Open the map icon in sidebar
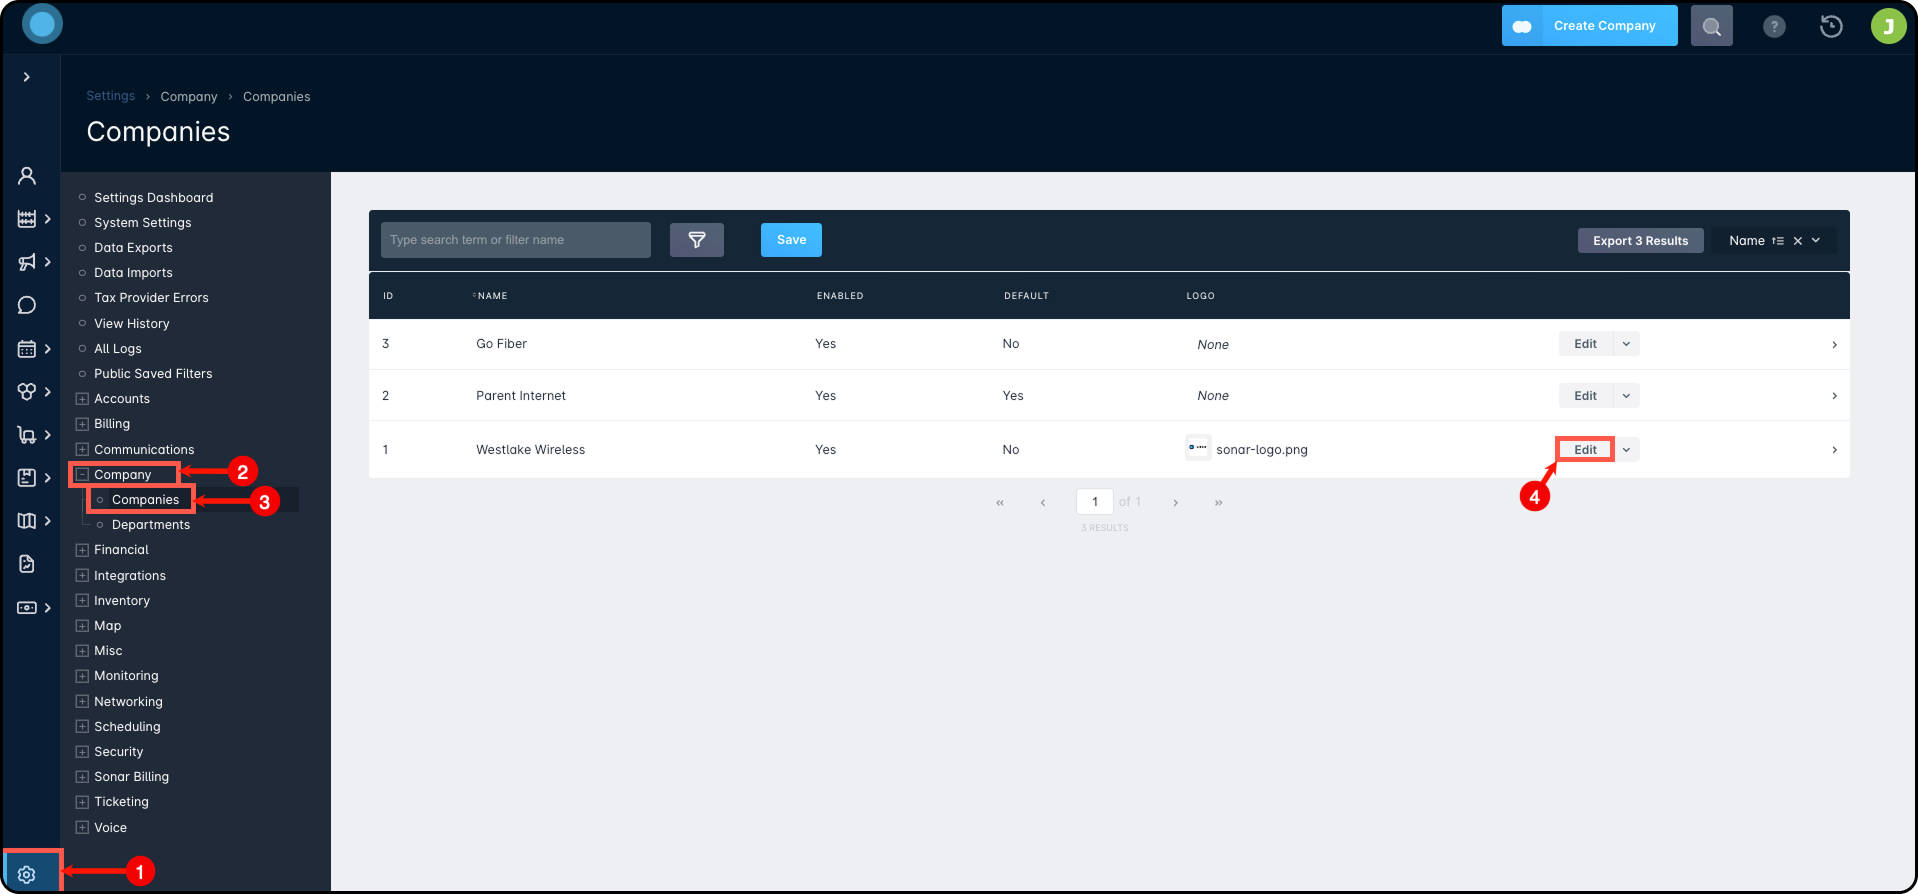This screenshot has height=894, width=1918. (27, 520)
